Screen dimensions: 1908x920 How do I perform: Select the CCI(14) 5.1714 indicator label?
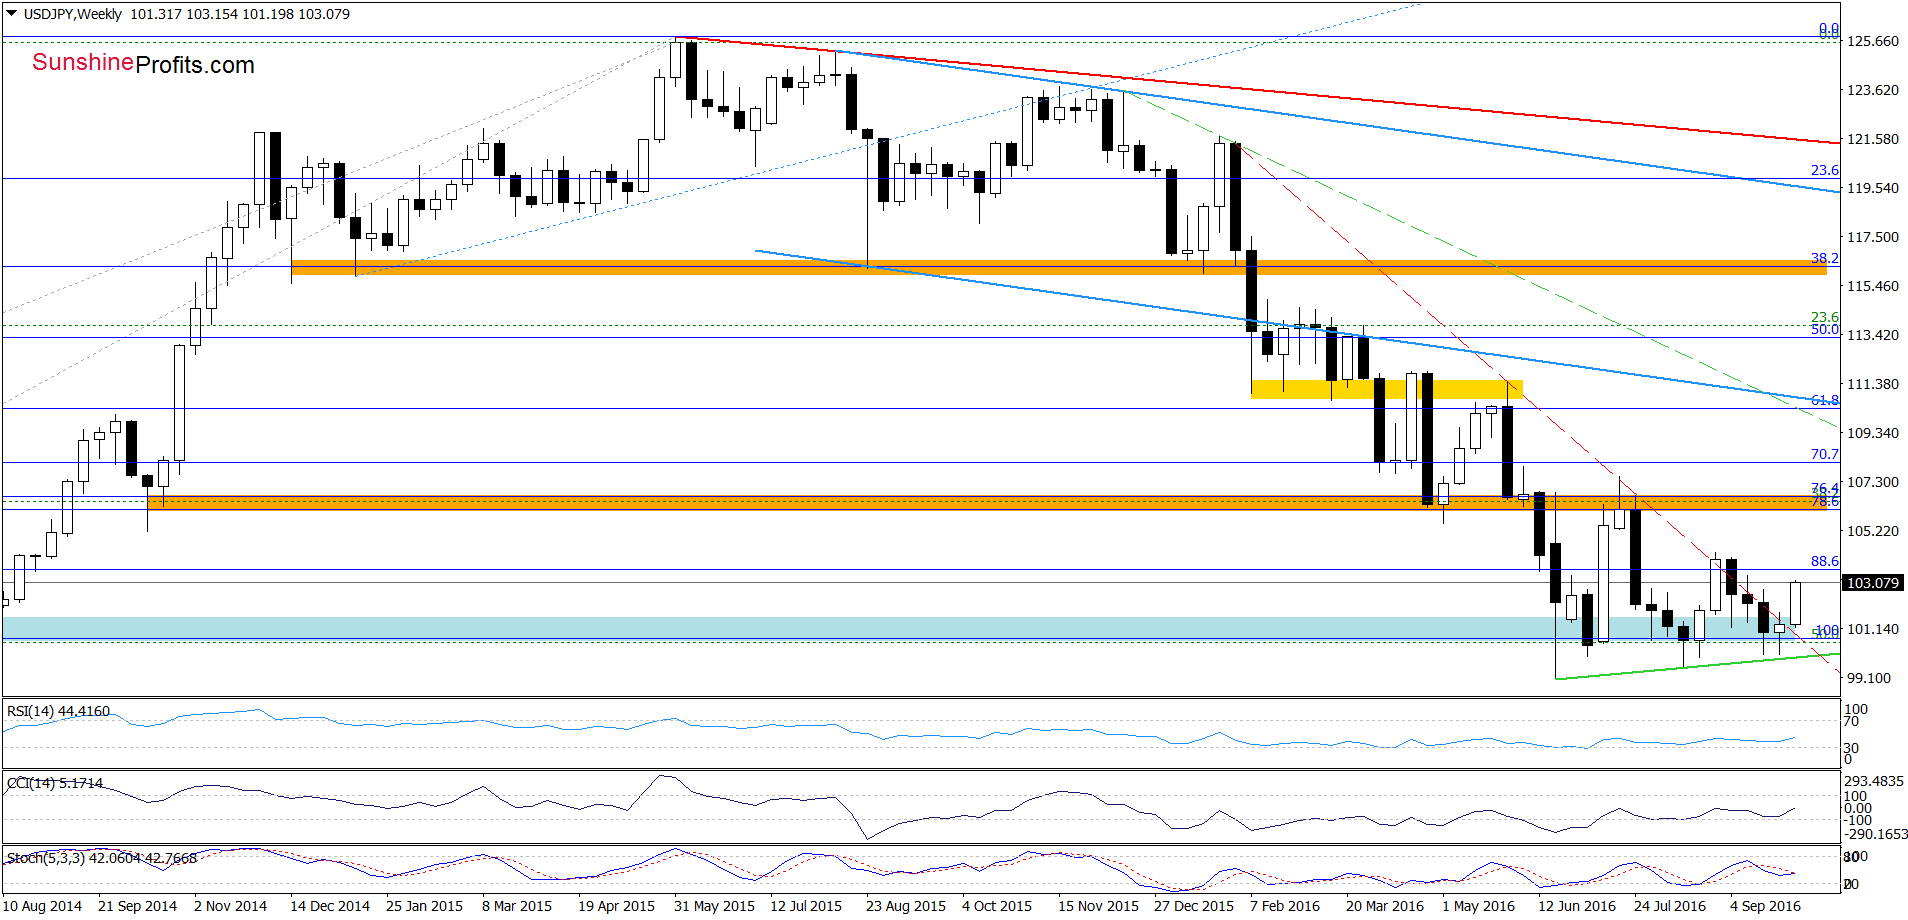point(55,783)
